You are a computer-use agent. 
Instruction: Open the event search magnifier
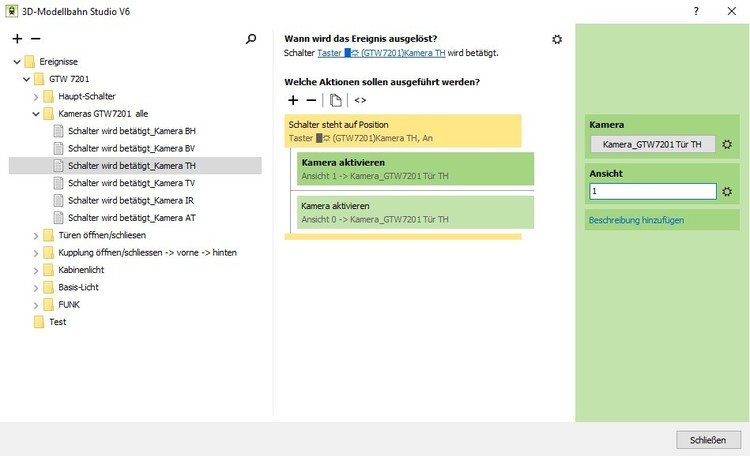[x=251, y=39]
